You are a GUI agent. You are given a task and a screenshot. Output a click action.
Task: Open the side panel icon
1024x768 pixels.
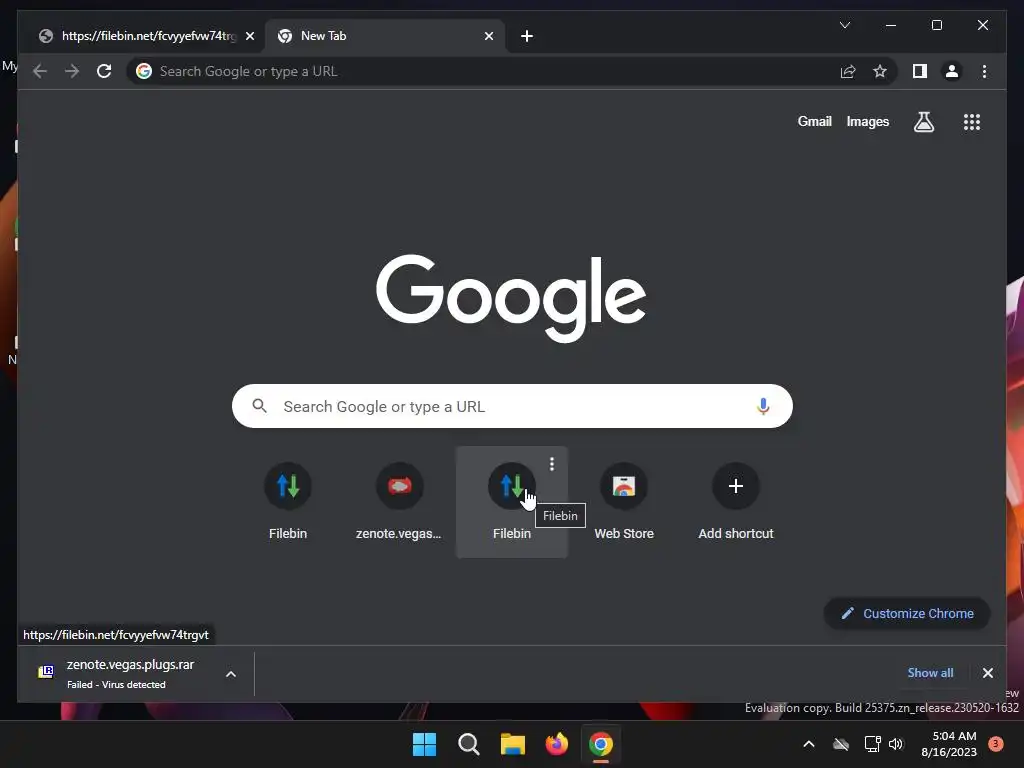click(920, 71)
